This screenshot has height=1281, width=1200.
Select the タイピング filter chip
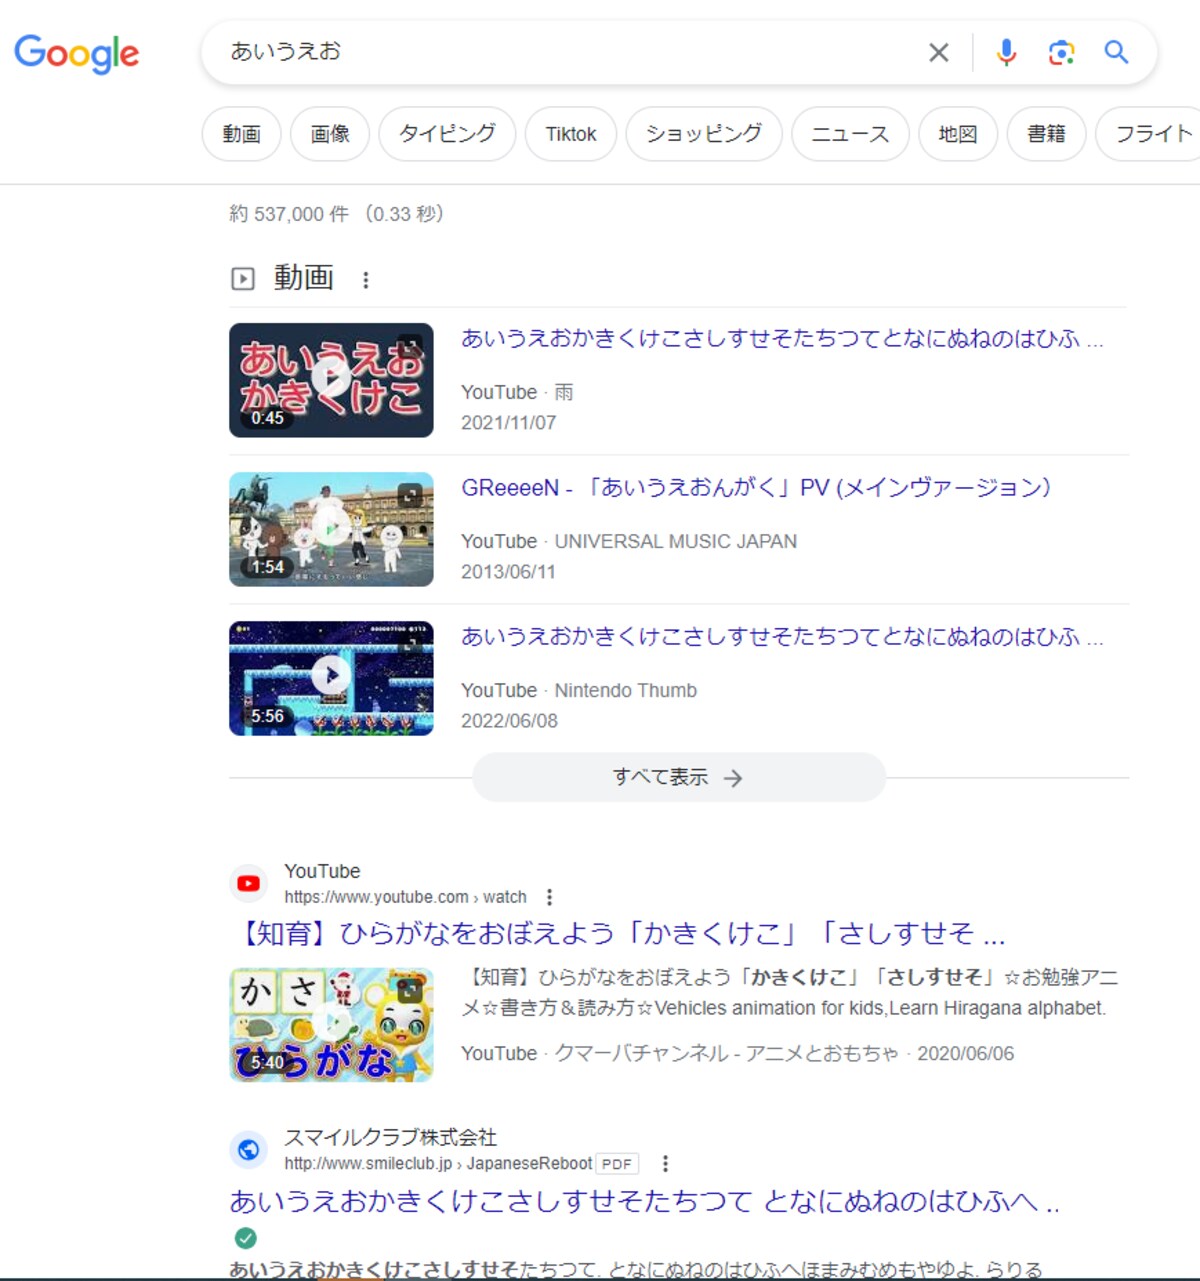(447, 134)
